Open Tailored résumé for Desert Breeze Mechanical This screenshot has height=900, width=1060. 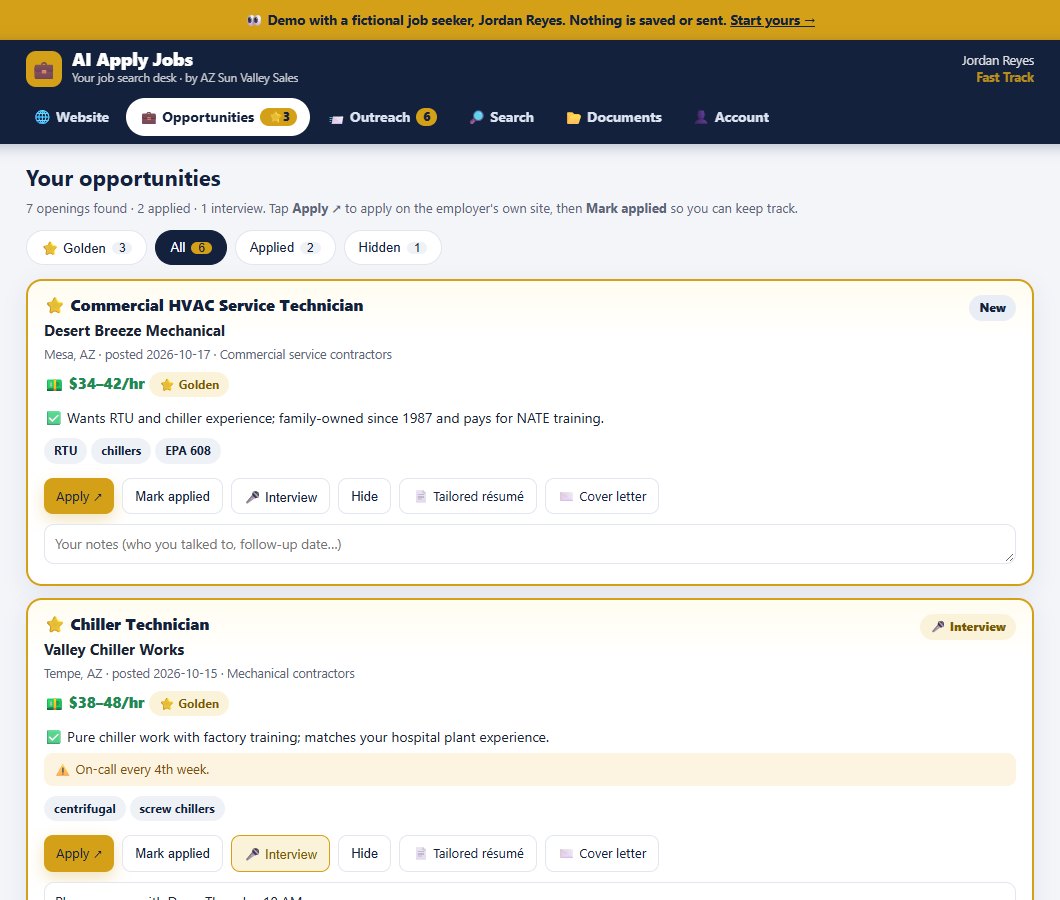pos(468,496)
